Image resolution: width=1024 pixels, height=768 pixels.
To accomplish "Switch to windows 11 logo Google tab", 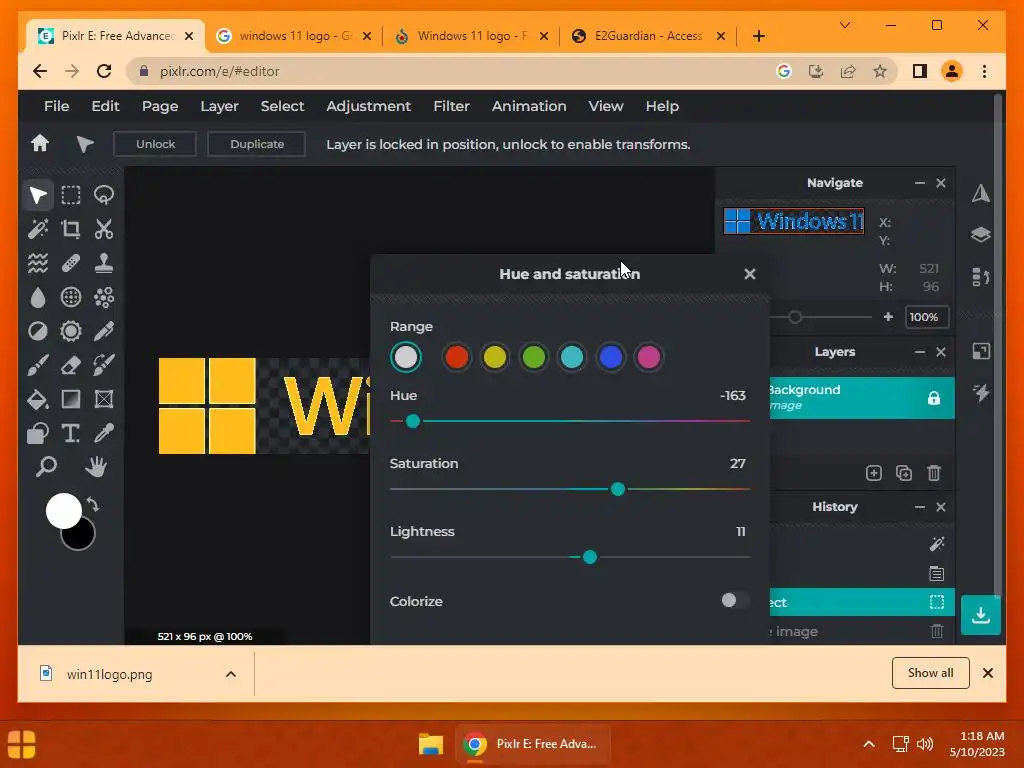I will [294, 36].
